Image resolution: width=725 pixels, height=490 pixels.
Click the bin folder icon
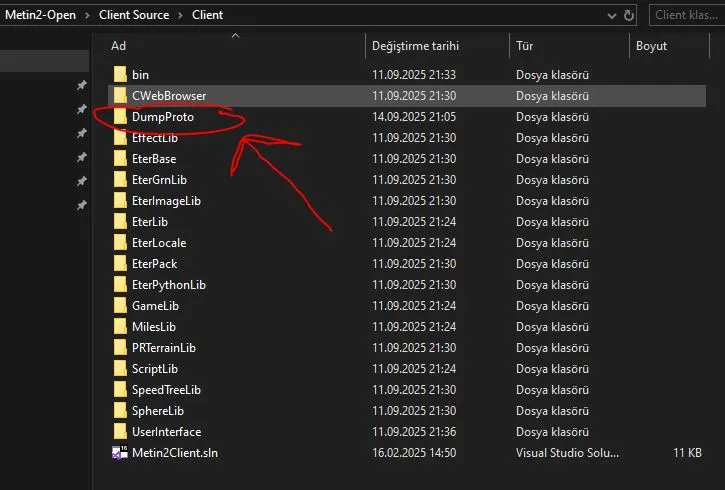coord(120,74)
